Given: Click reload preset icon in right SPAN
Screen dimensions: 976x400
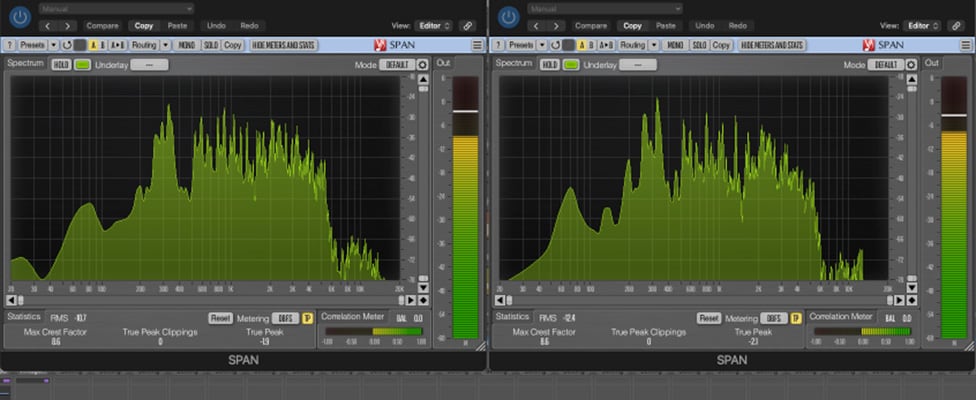Looking at the screenshot, I should 555,45.
